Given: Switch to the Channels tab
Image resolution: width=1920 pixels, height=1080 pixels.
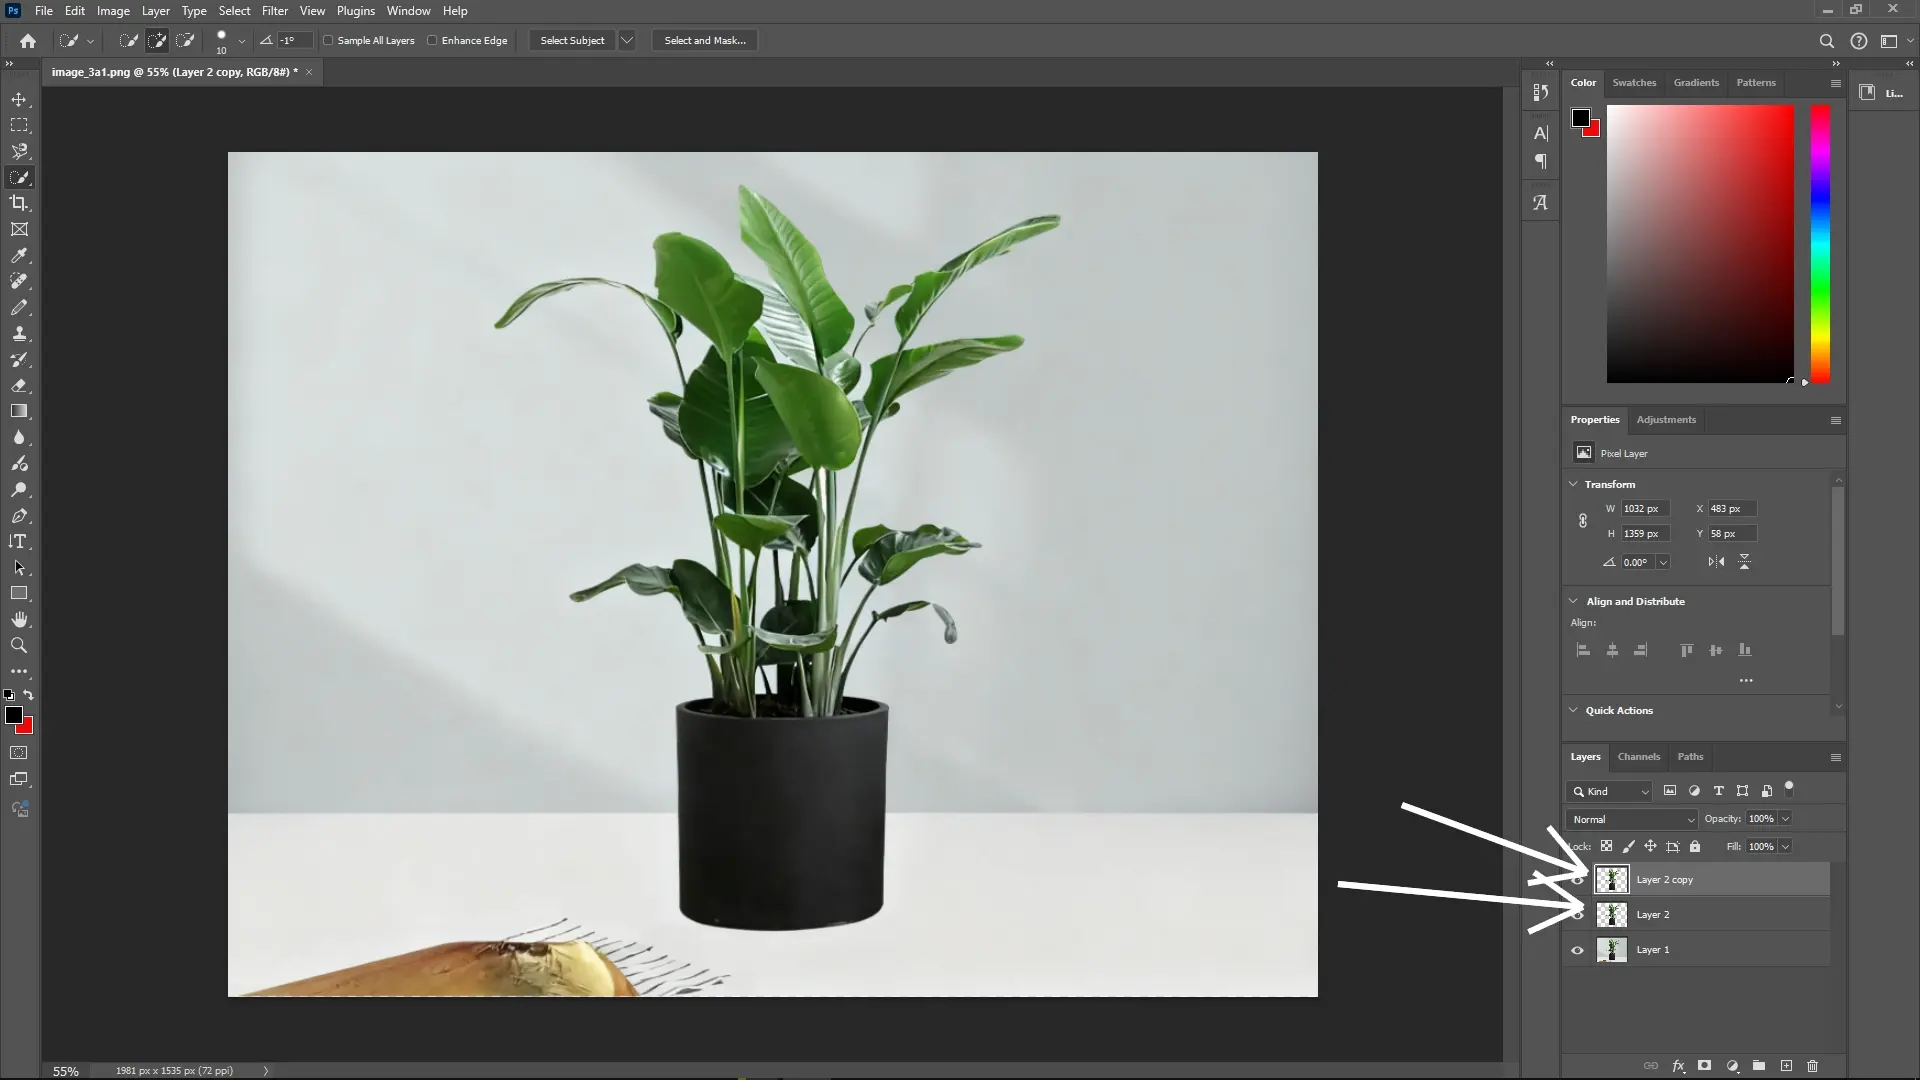Looking at the screenshot, I should [1638, 757].
